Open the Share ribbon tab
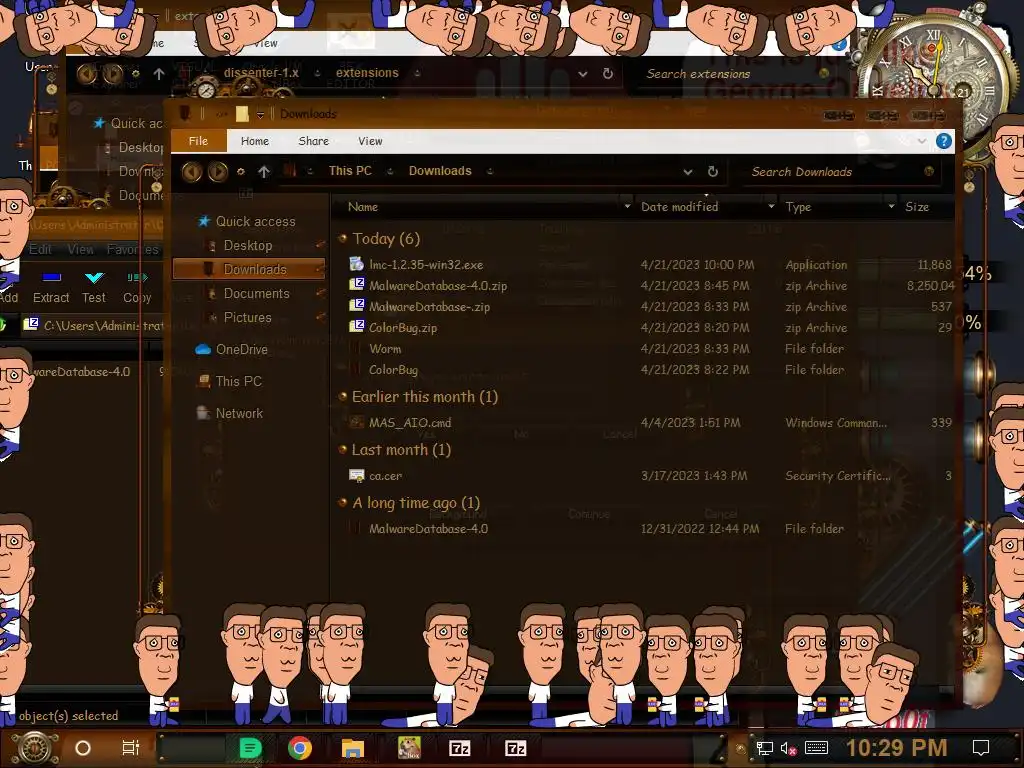This screenshot has width=1024, height=768. [x=313, y=141]
